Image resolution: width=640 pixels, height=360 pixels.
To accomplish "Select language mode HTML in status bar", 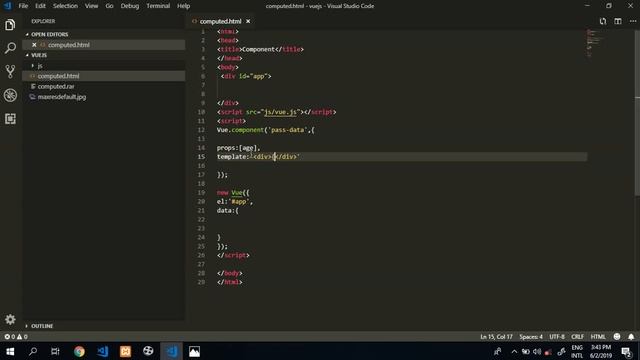I will pos(598,337).
